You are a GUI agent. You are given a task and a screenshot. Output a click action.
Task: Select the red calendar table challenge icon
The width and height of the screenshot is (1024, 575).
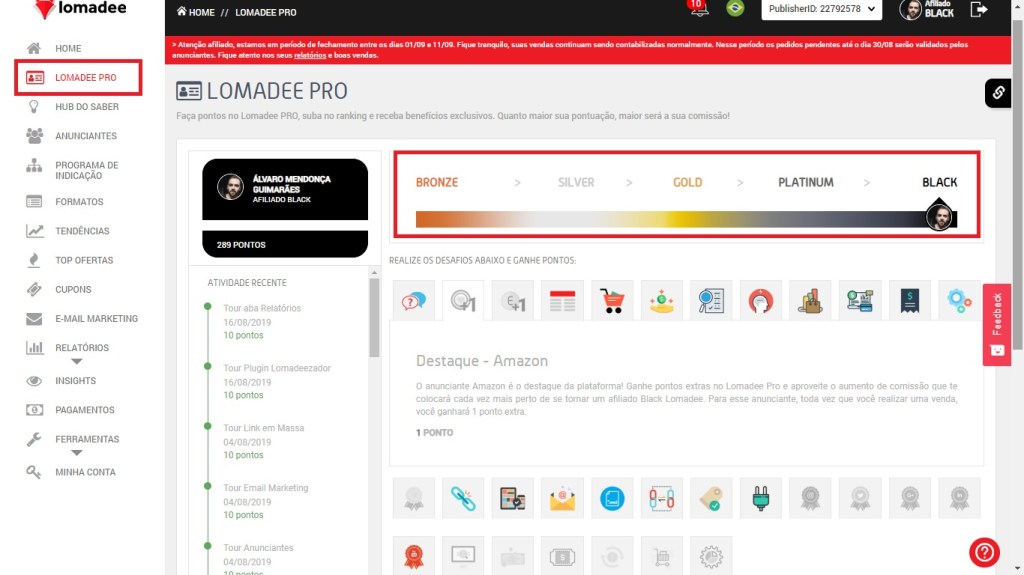pos(562,300)
